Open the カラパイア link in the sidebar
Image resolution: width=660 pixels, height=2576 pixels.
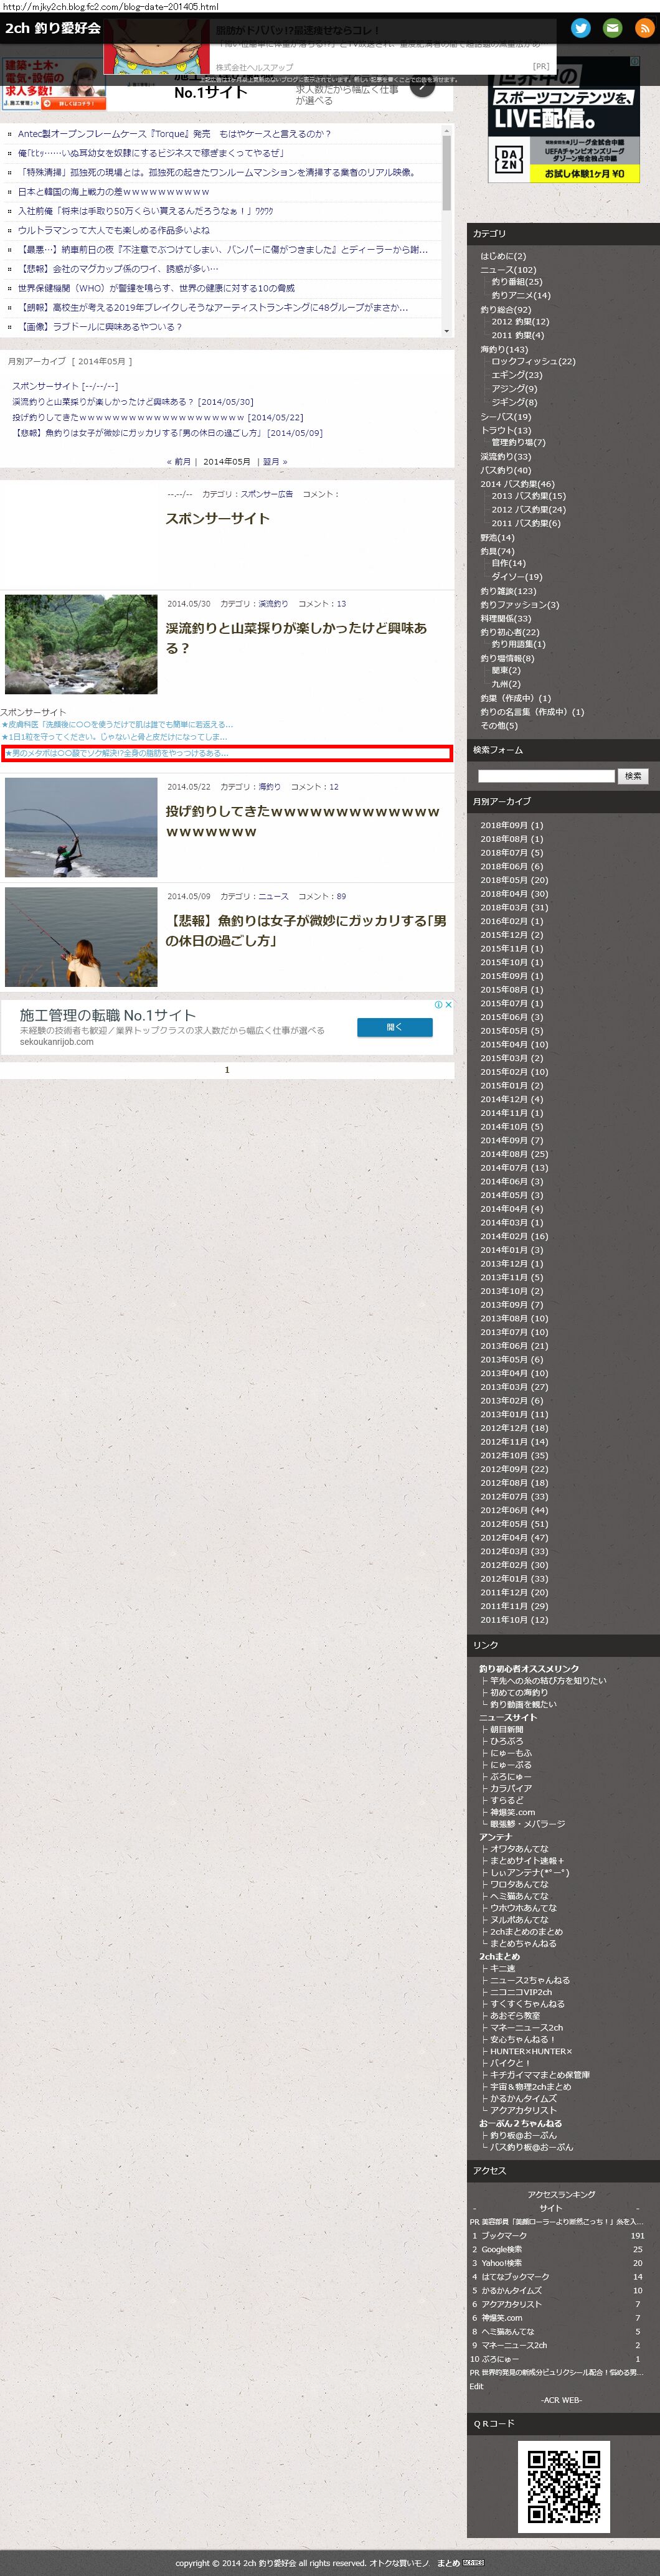(511, 1788)
